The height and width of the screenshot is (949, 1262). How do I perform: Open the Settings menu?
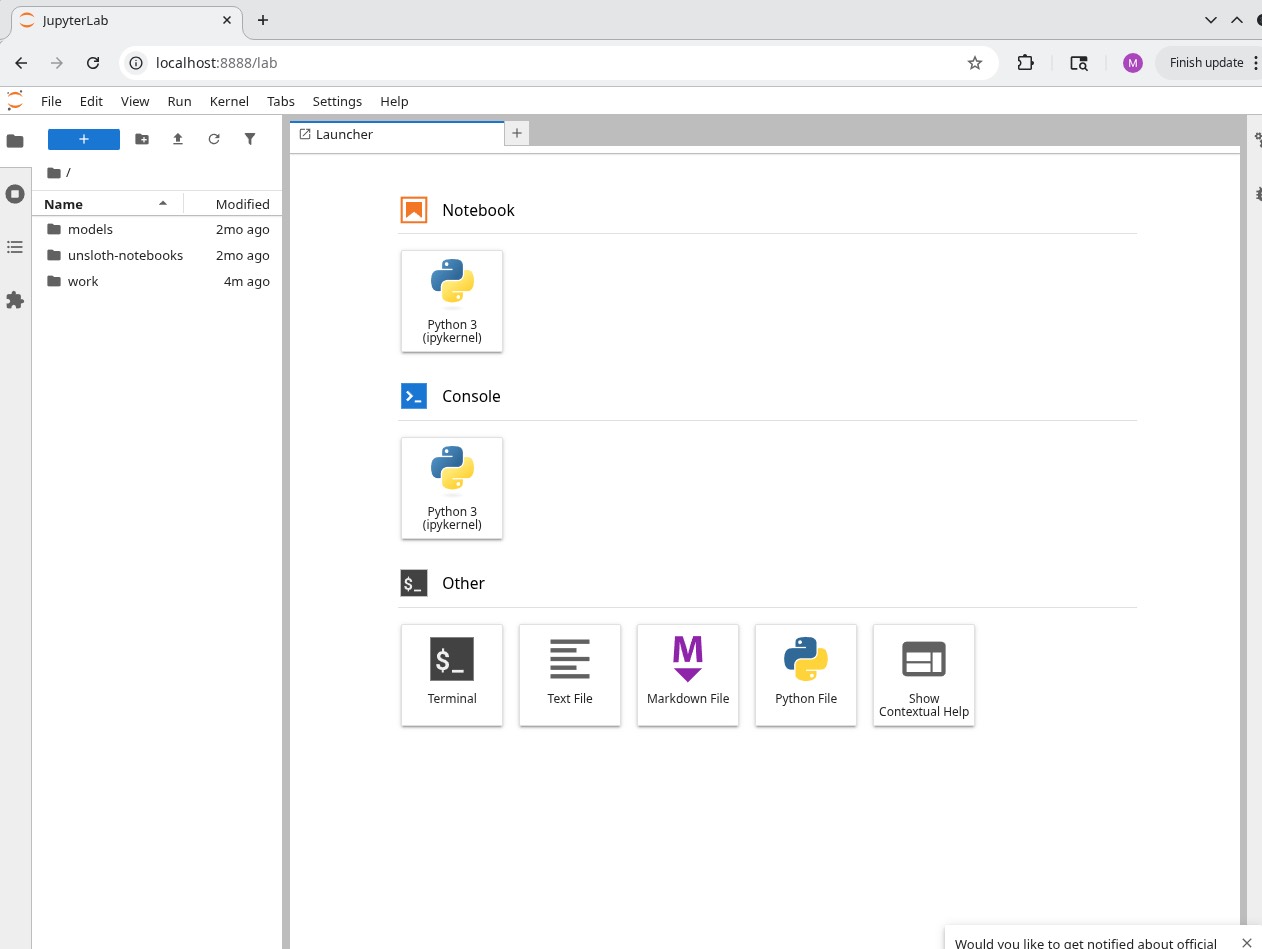click(337, 101)
